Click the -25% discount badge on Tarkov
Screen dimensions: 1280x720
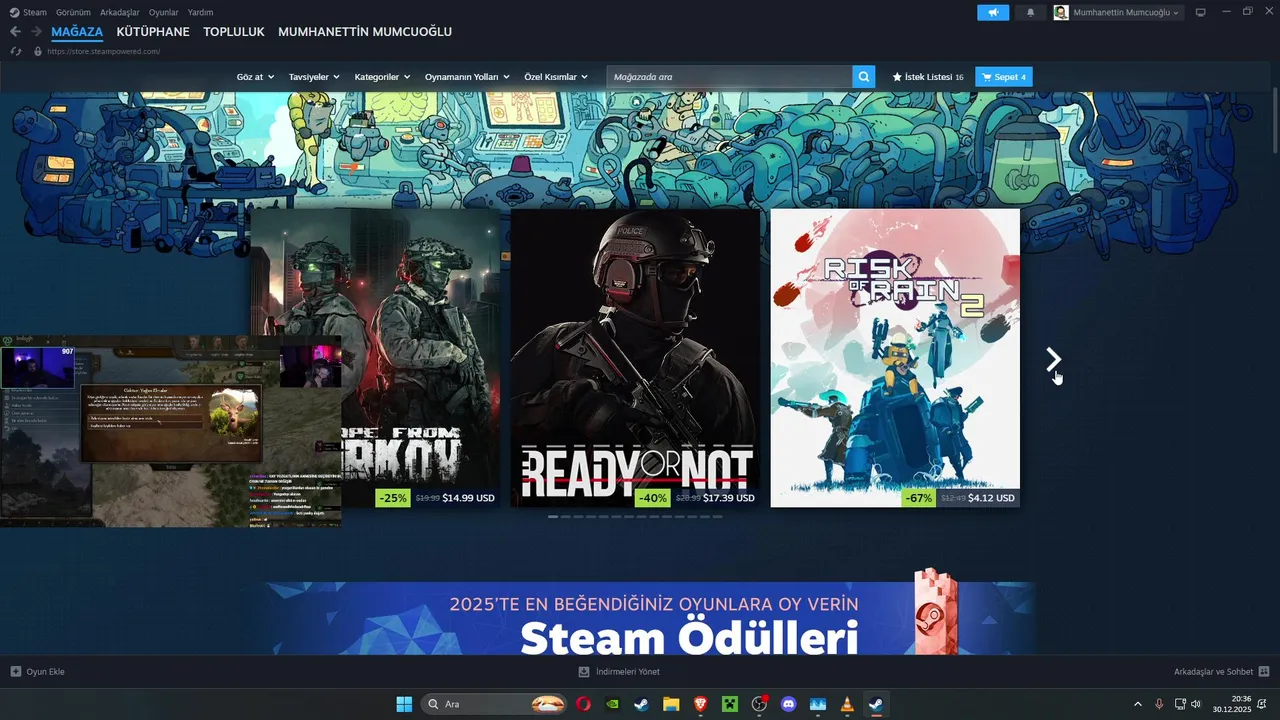[393, 497]
